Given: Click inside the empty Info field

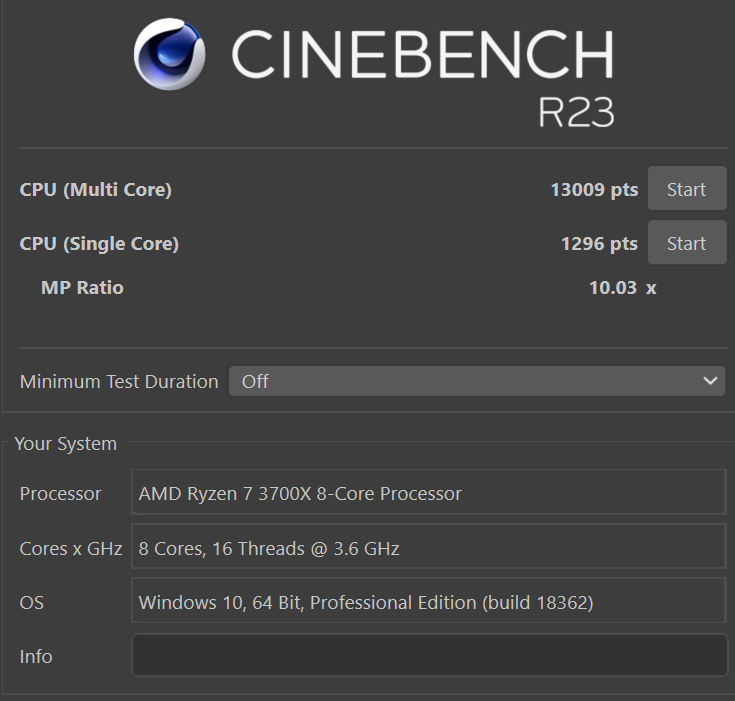Looking at the screenshot, I should pos(429,655).
